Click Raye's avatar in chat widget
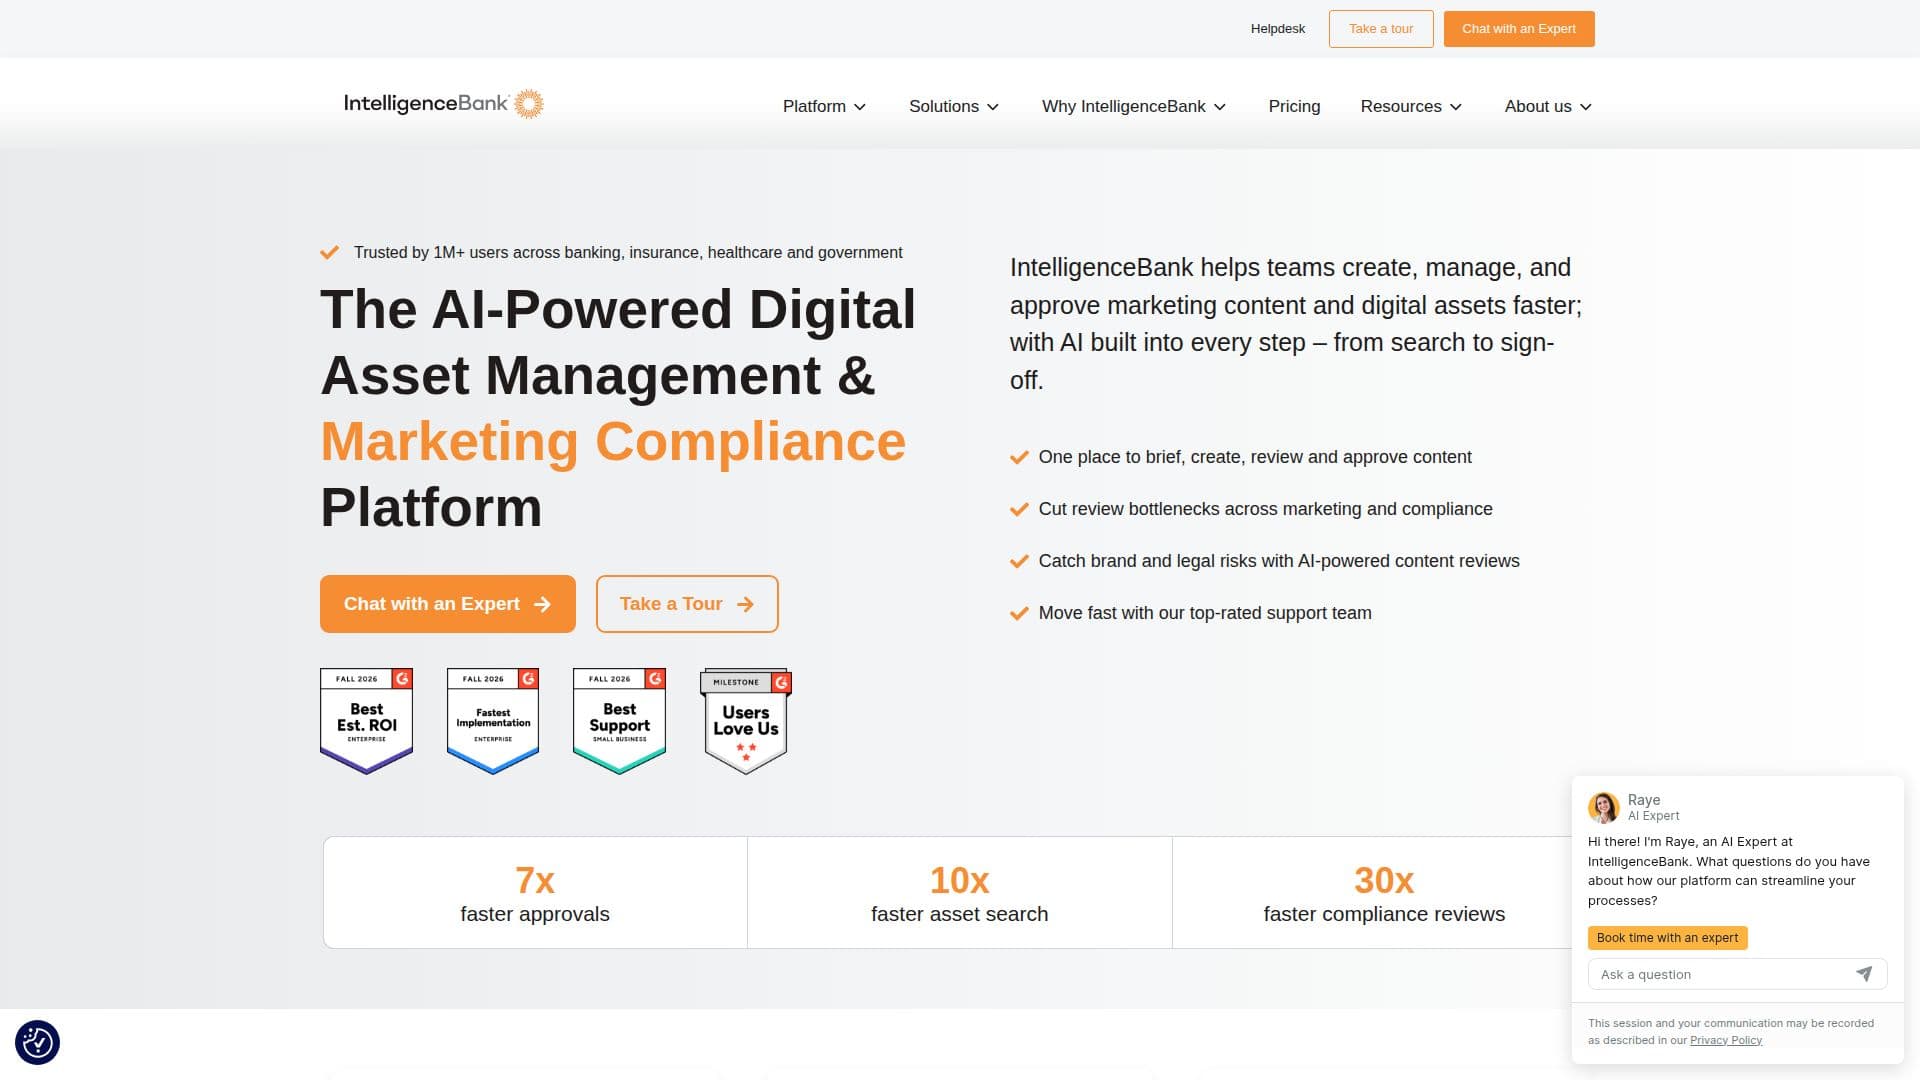The image size is (1920, 1080). [x=1604, y=807]
